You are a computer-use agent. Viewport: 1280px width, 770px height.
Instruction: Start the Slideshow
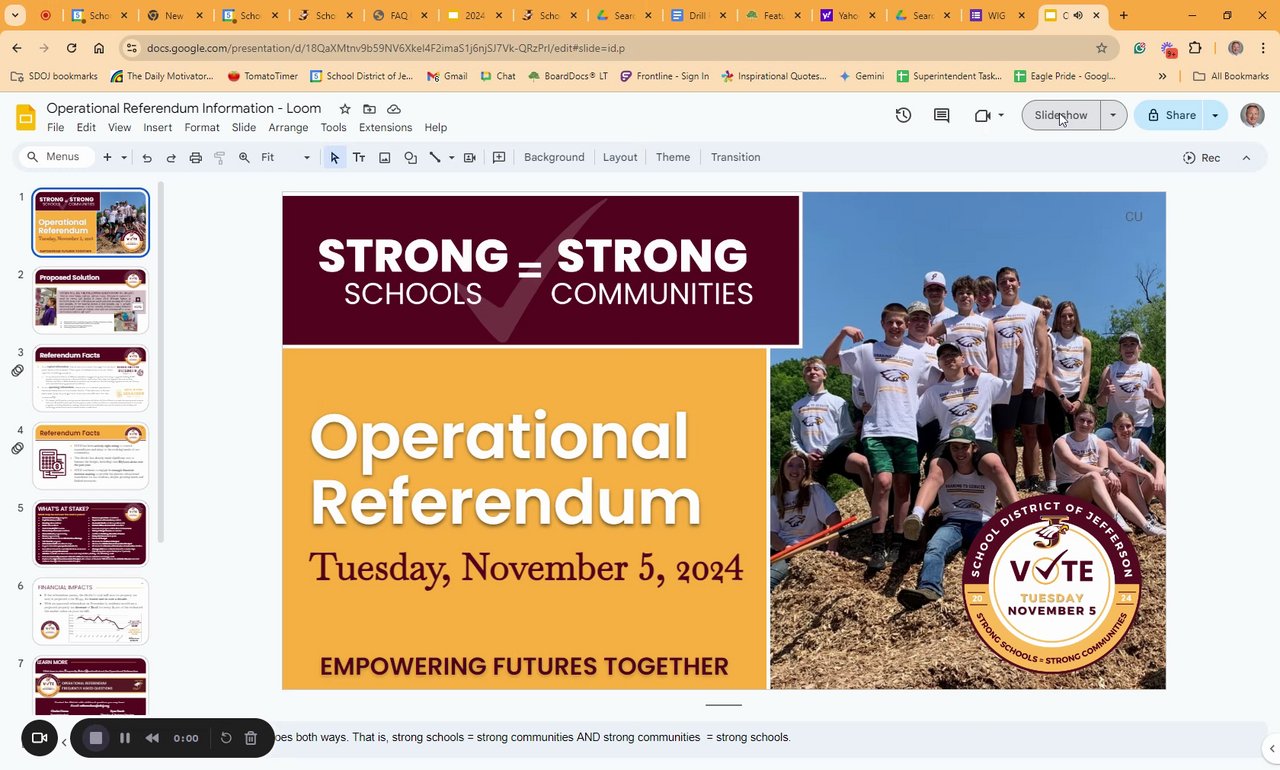[1061, 115]
